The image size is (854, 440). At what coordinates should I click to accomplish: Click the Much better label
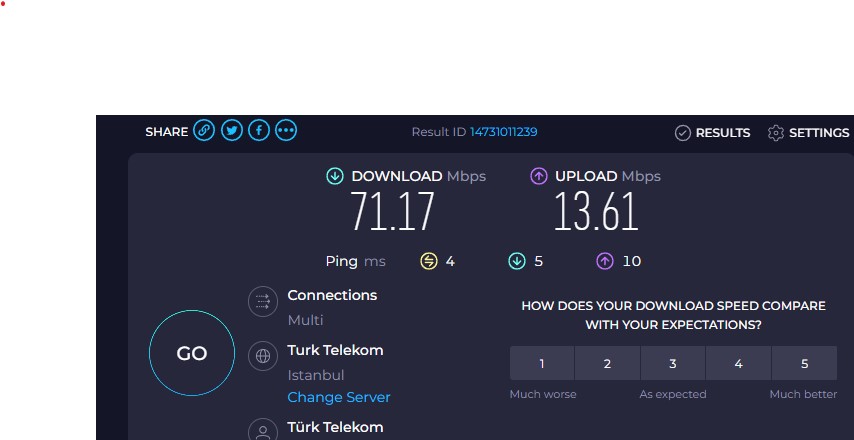tap(803, 394)
